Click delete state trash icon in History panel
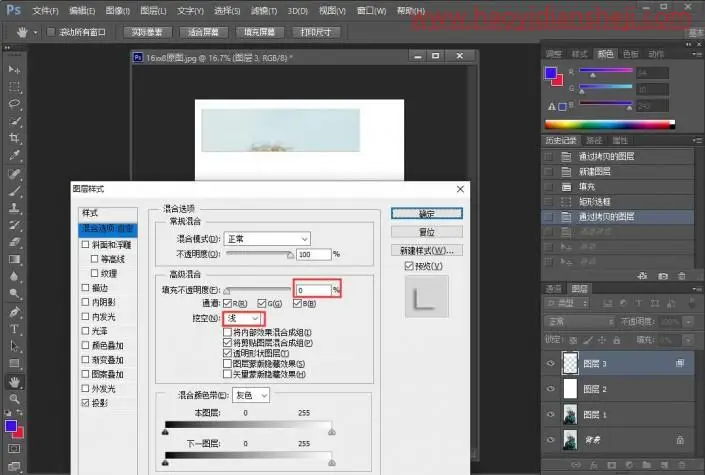The height and width of the screenshot is (475, 705). click(x=682, y=276)
